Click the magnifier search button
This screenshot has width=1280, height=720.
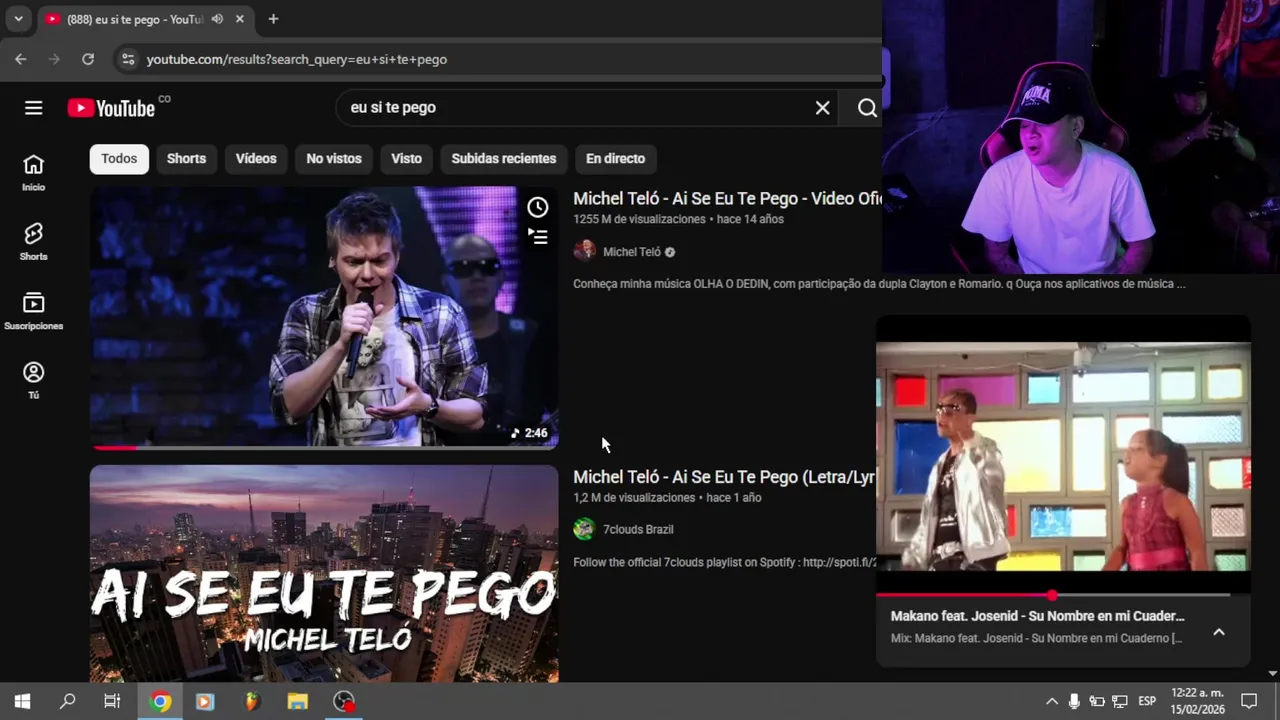tap(867, 108)
